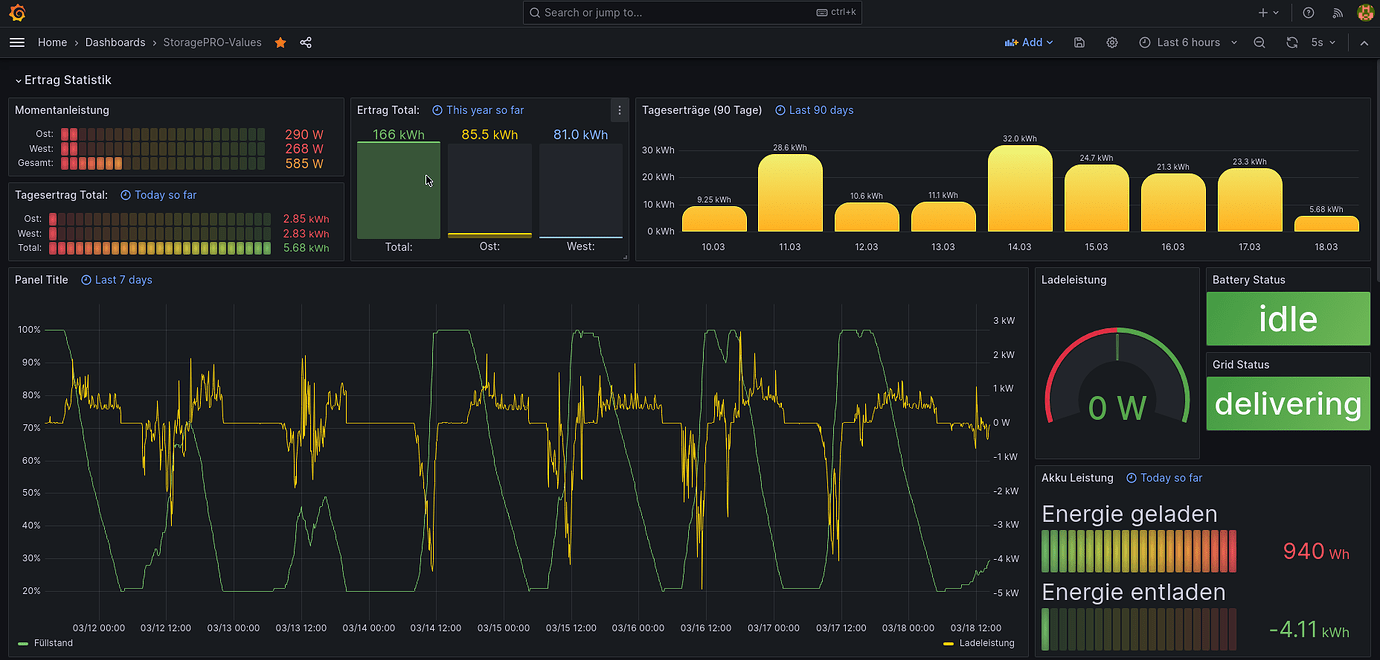Collapse the Ertrag Statistik row
Viewport: 1380px width, 660px height.
(62, 79)
